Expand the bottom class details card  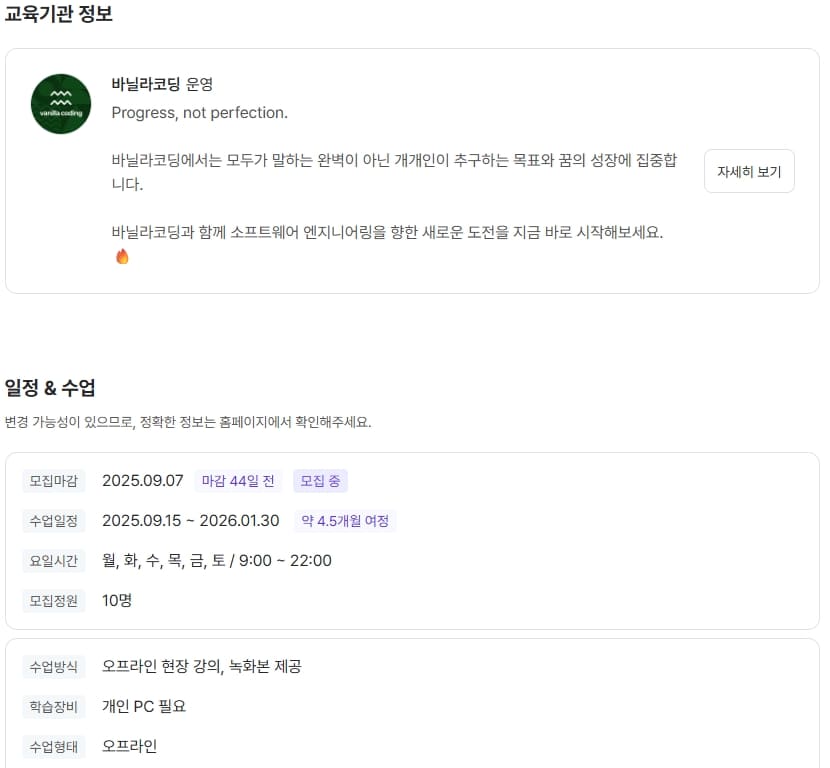[x=415, y=703]
